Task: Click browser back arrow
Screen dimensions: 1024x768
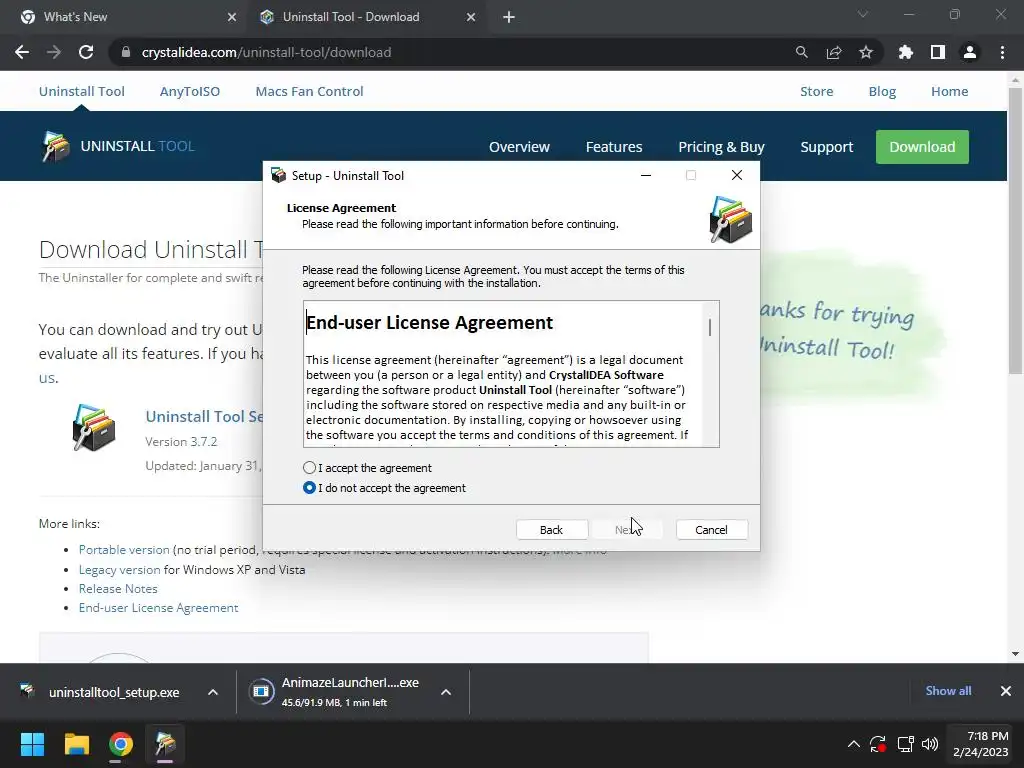Action: [x=22, y=52]
